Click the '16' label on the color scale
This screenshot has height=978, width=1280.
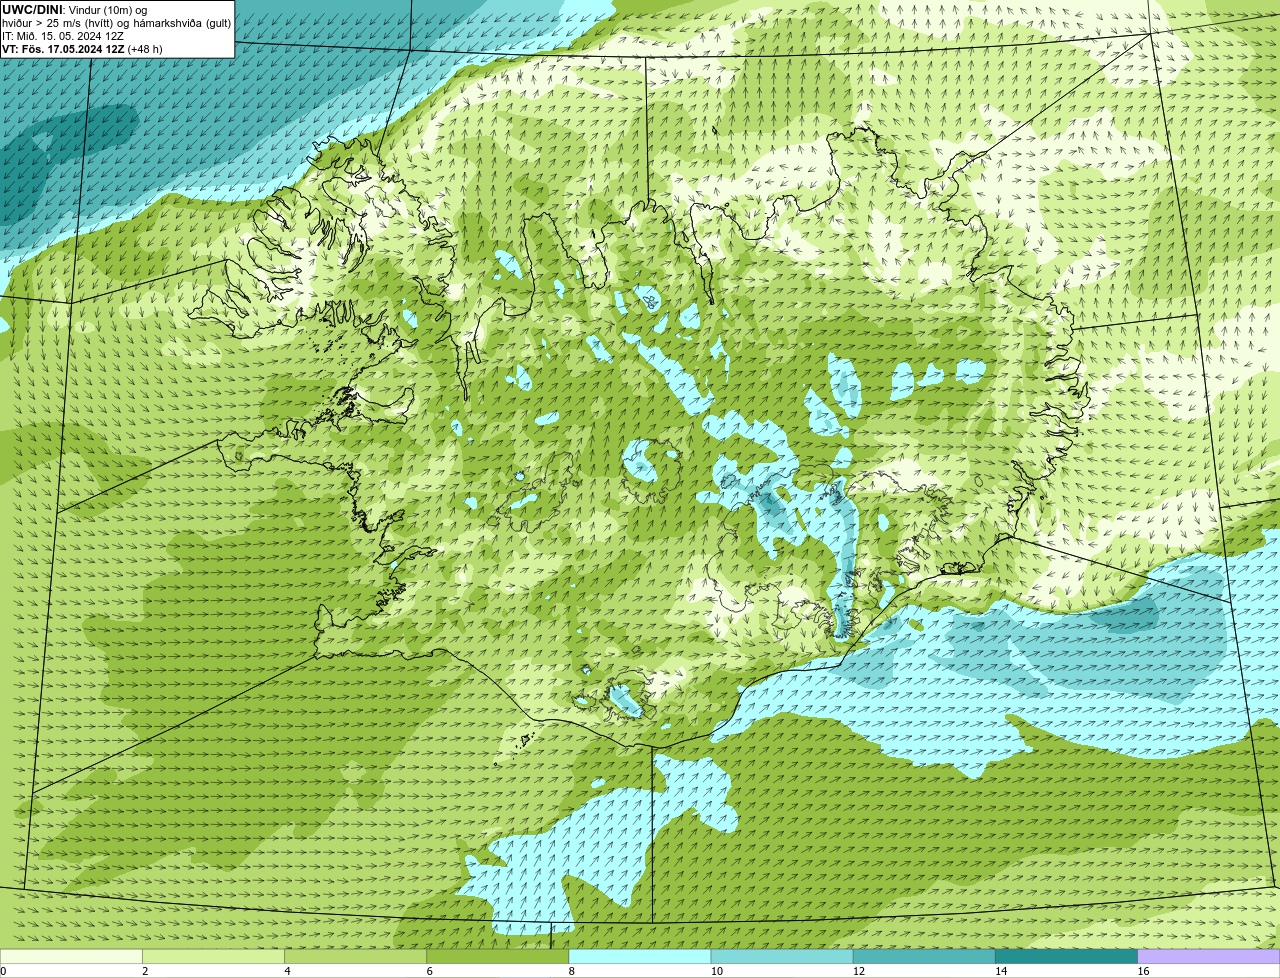click(x=1144, y=971)
